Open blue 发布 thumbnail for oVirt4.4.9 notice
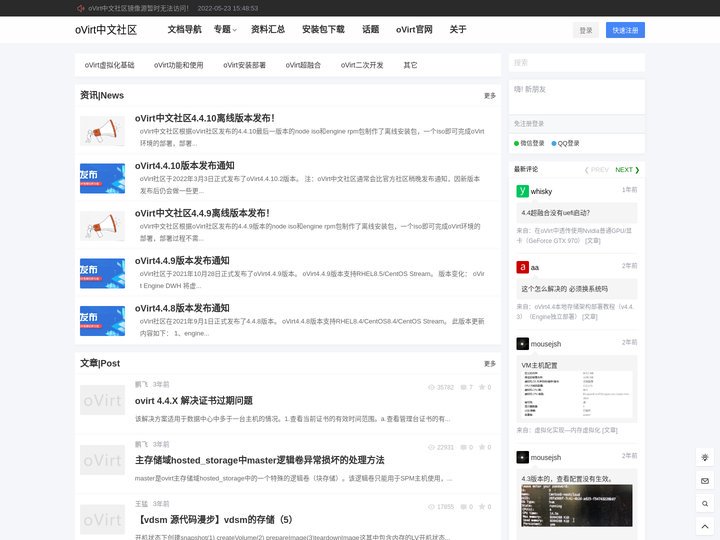The width and height of the screenshot is (720, 540). (102, 273)
